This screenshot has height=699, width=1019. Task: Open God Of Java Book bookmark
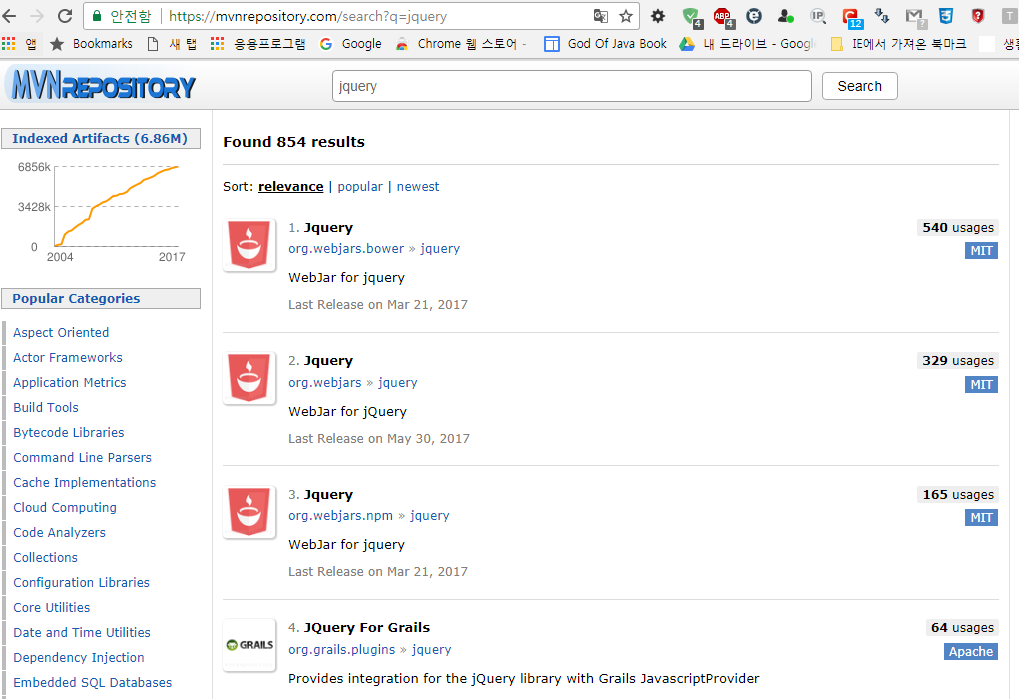[606, 44]
